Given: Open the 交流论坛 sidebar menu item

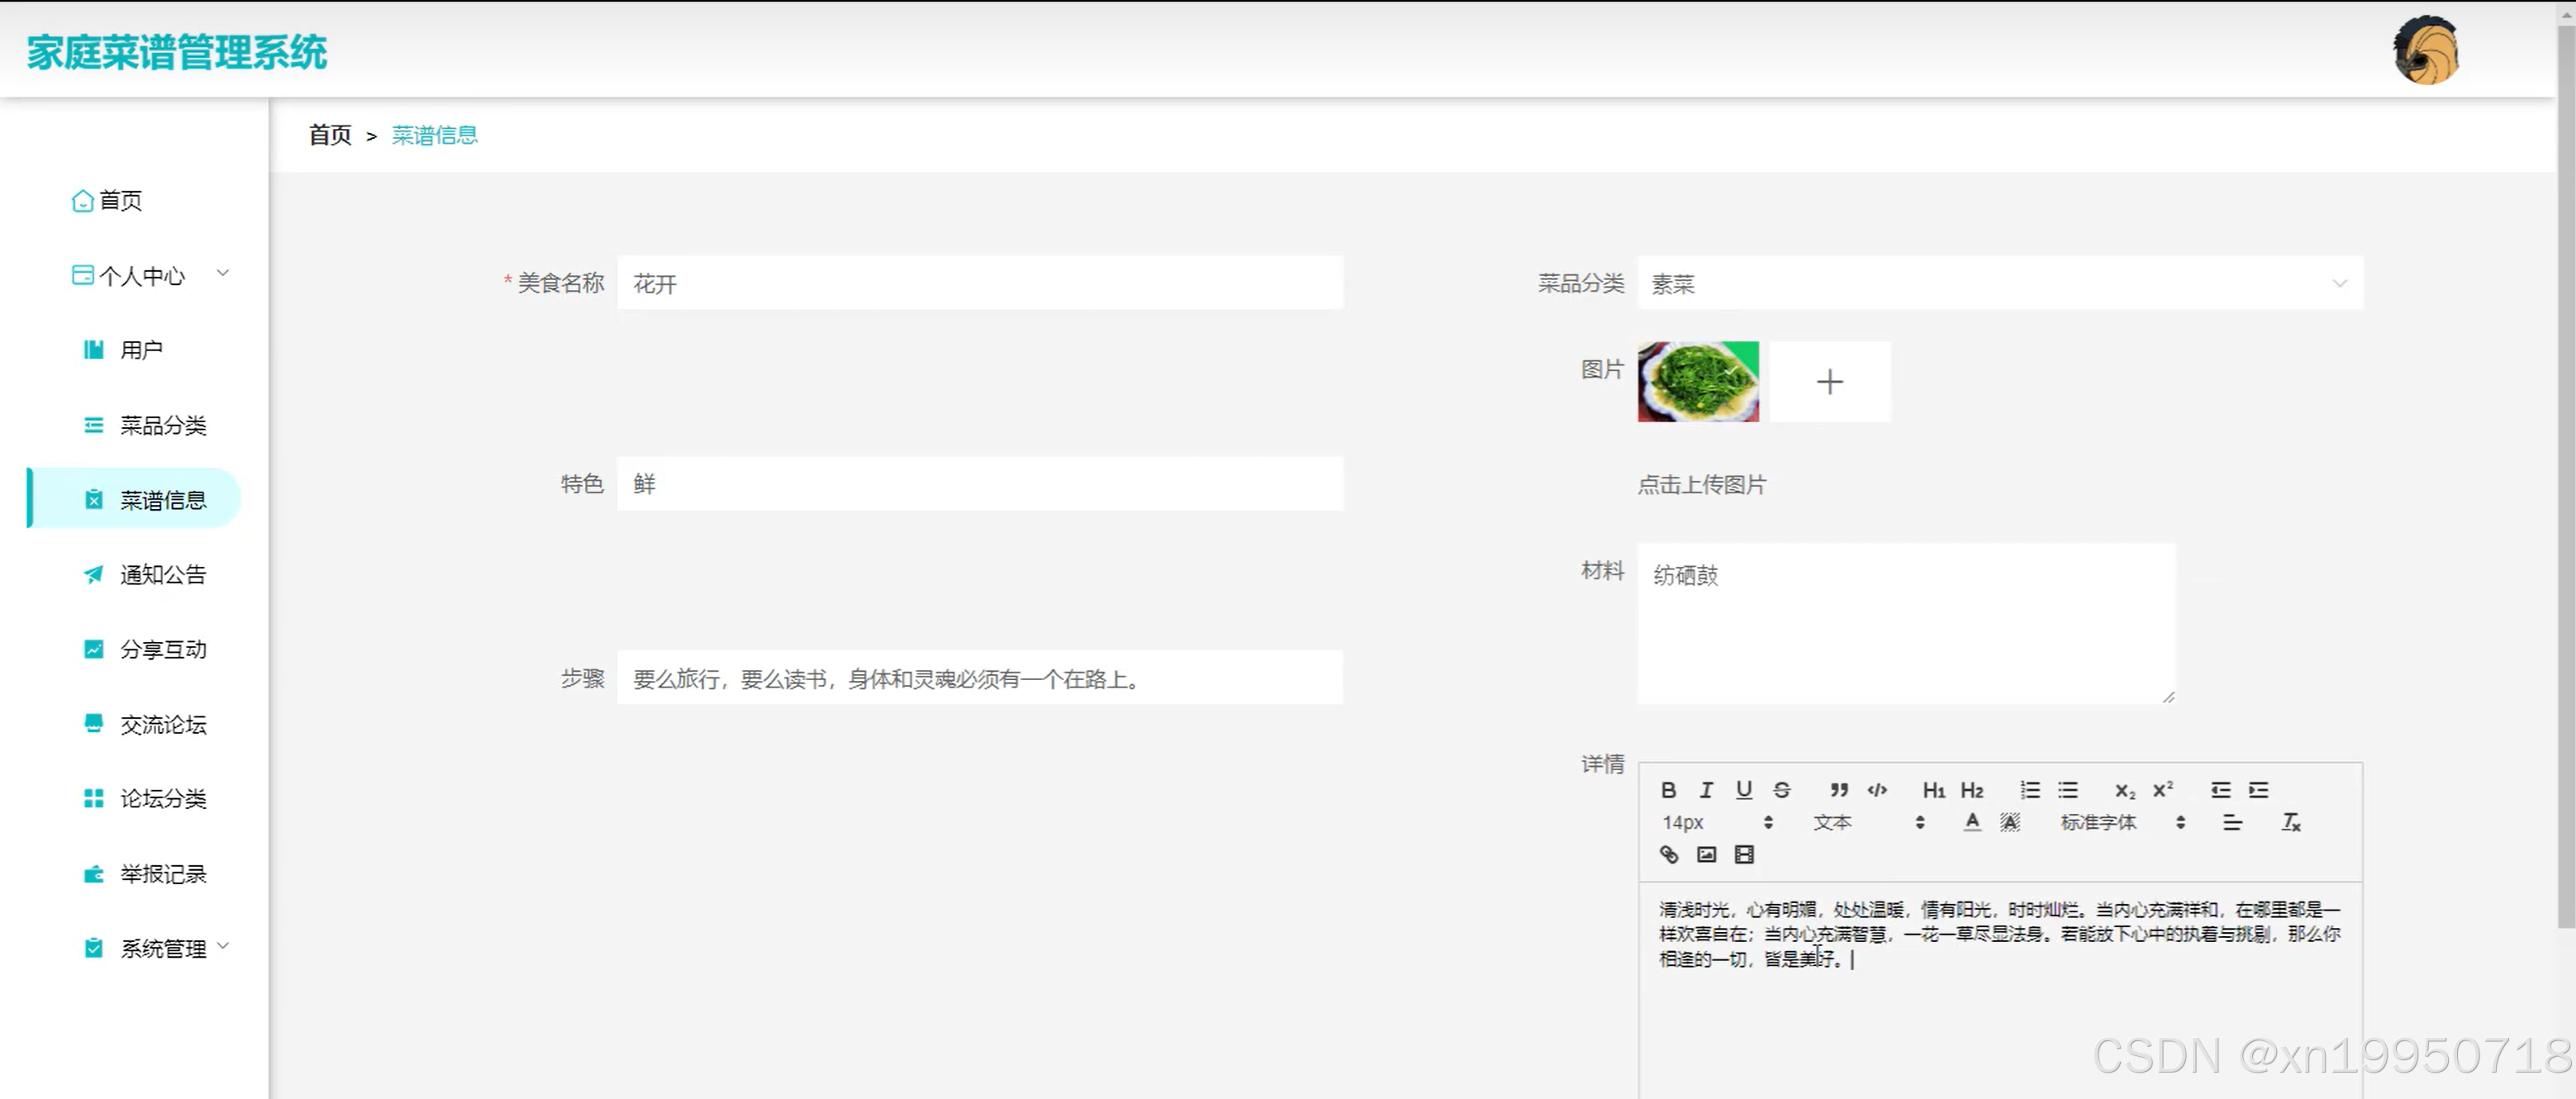Looking at the screenshot, I should click(145, 724).
